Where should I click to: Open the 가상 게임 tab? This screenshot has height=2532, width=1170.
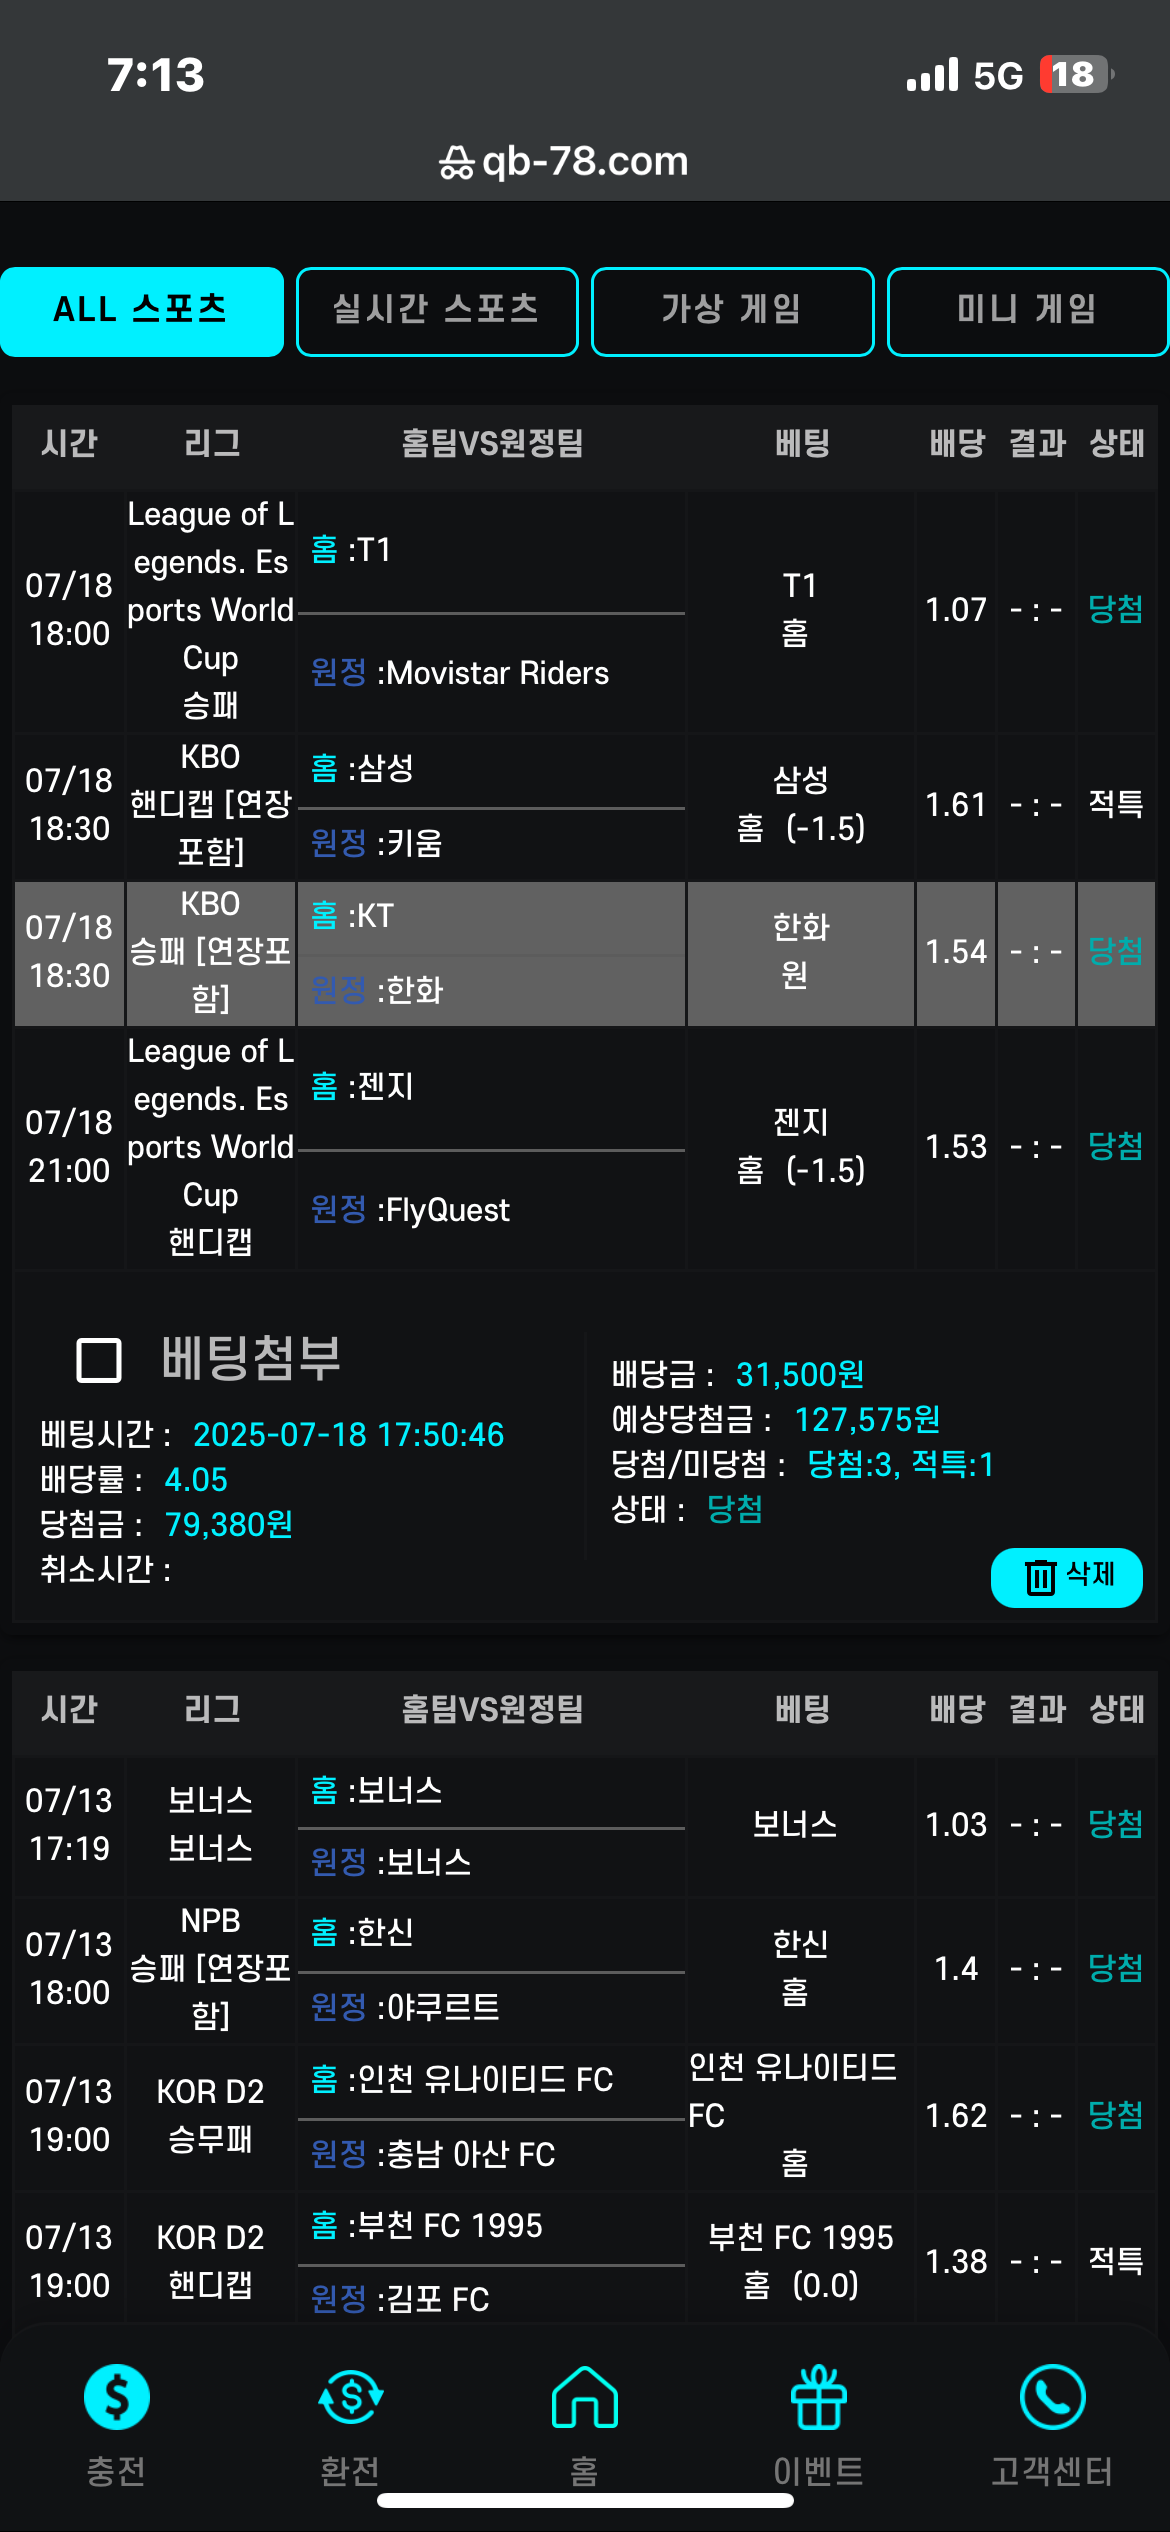point(732,311)
